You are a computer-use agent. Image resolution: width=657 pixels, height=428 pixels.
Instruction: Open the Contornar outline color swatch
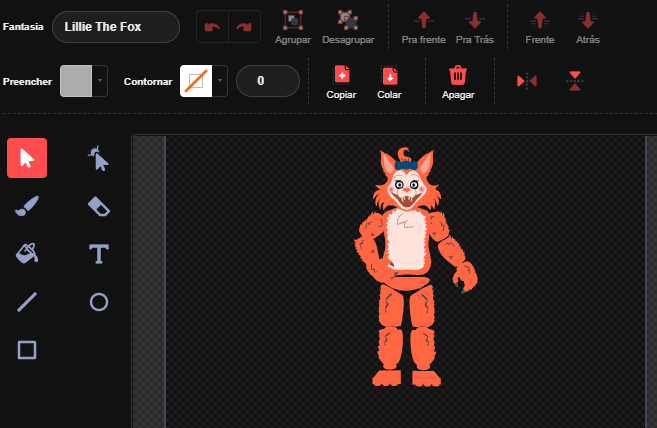(196, 81)
